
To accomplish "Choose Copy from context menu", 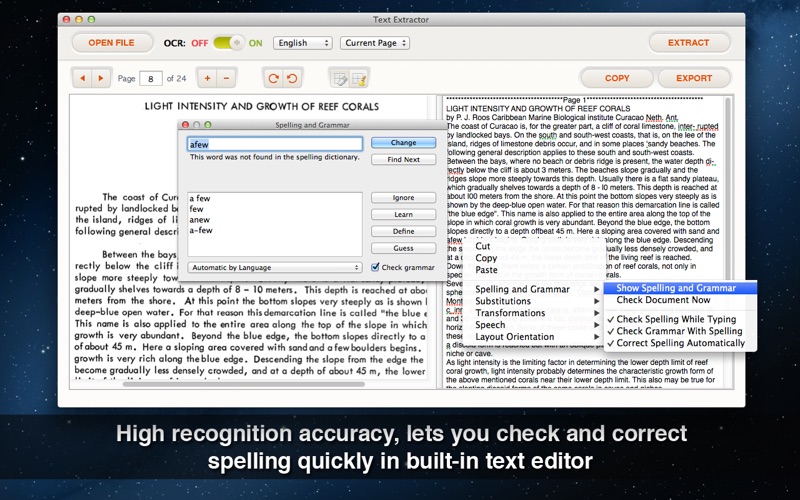I will (x=486, y=258).
